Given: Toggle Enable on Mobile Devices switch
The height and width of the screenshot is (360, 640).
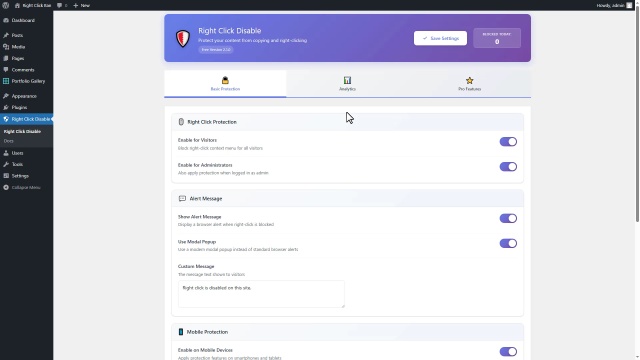Looking at the screenshot, I should pos(508,351).
